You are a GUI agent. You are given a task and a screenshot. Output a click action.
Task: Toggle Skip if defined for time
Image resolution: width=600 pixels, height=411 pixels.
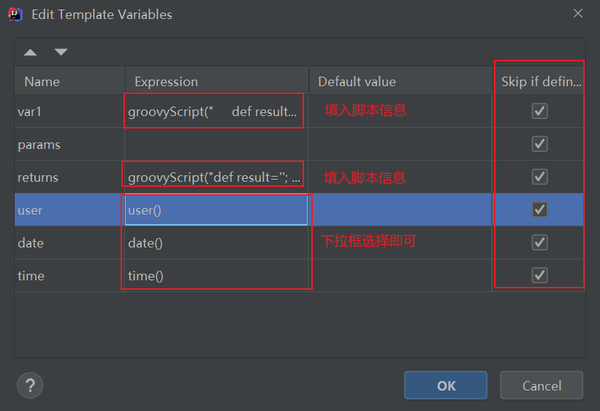pos(540,275)
